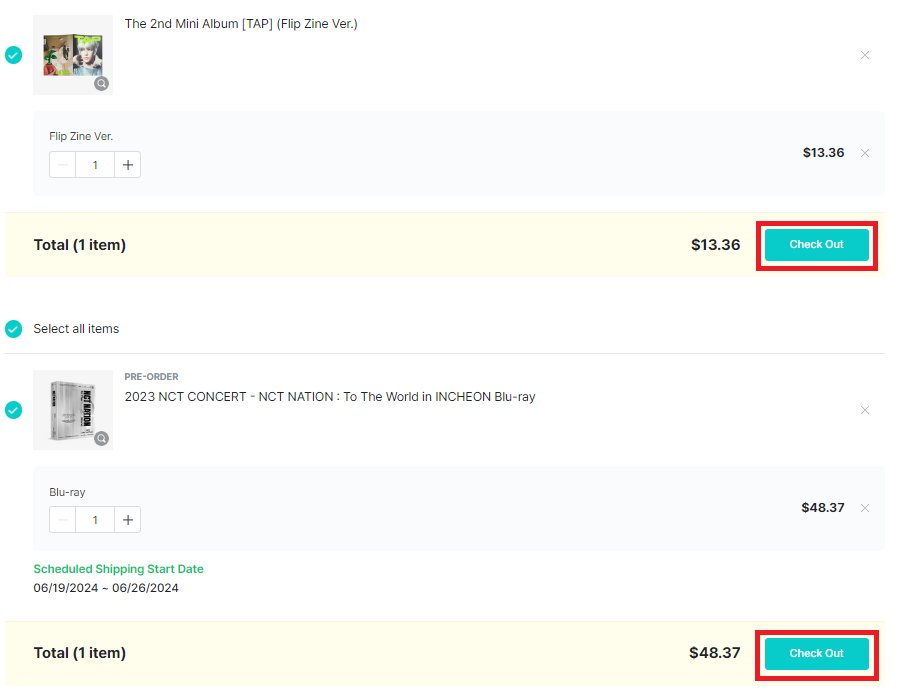Screen dimensions: 901x699
Task: Click Blu-ray quantity field
Action: pyautogui.click(x=95, y=520)
